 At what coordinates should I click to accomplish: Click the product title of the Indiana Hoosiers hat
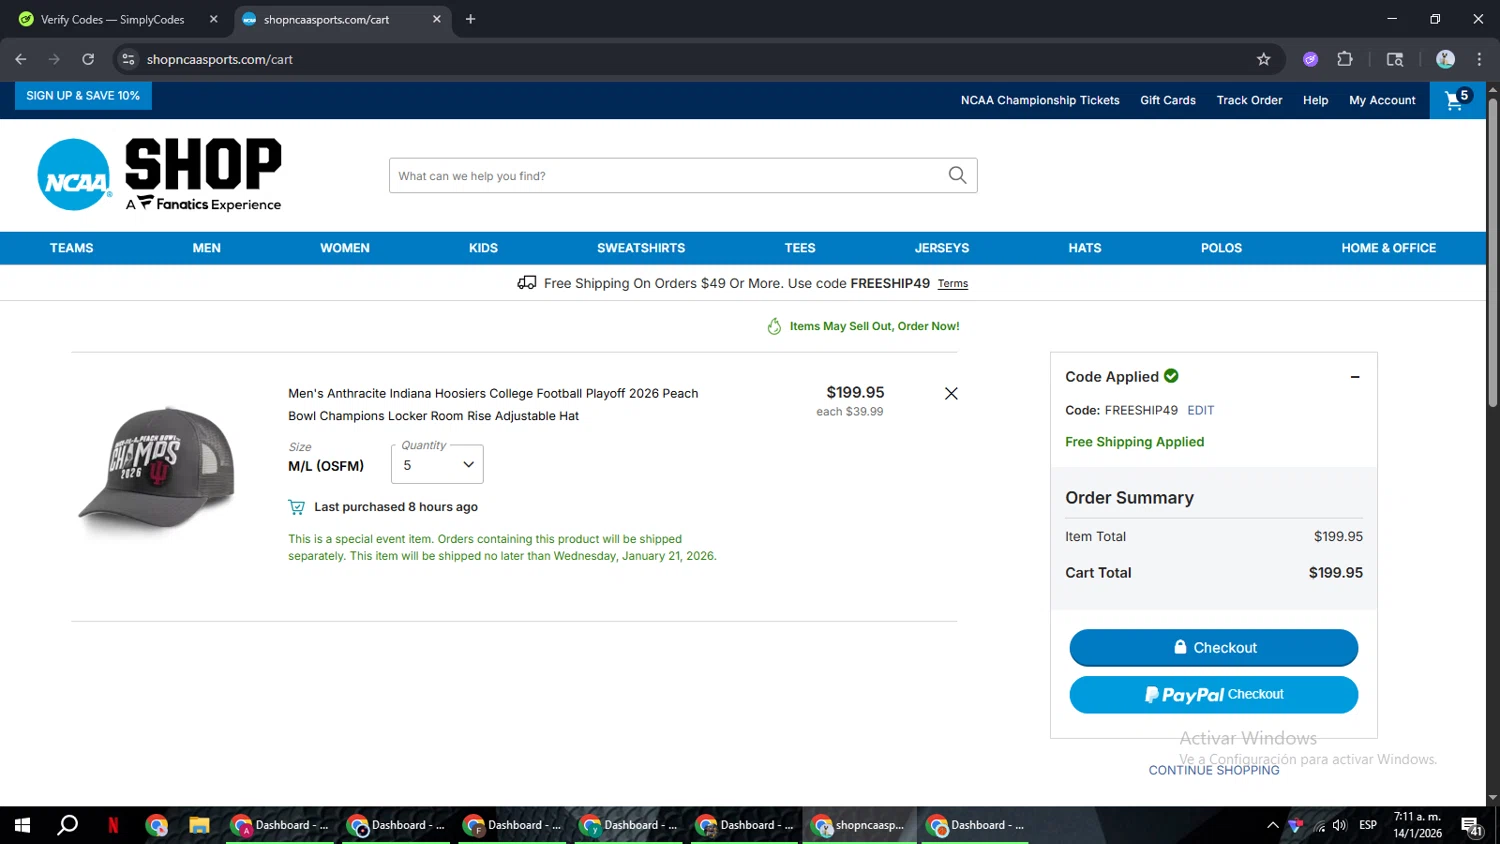coord(493,405)
